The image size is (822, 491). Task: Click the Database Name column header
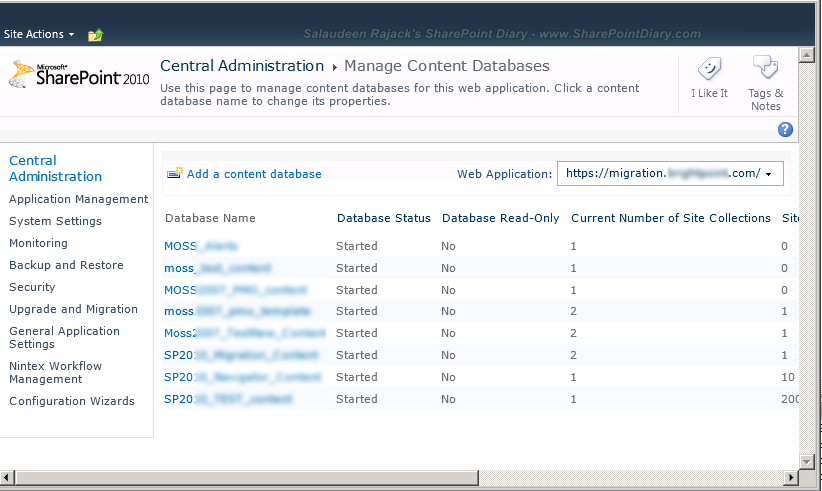(210, 218)
